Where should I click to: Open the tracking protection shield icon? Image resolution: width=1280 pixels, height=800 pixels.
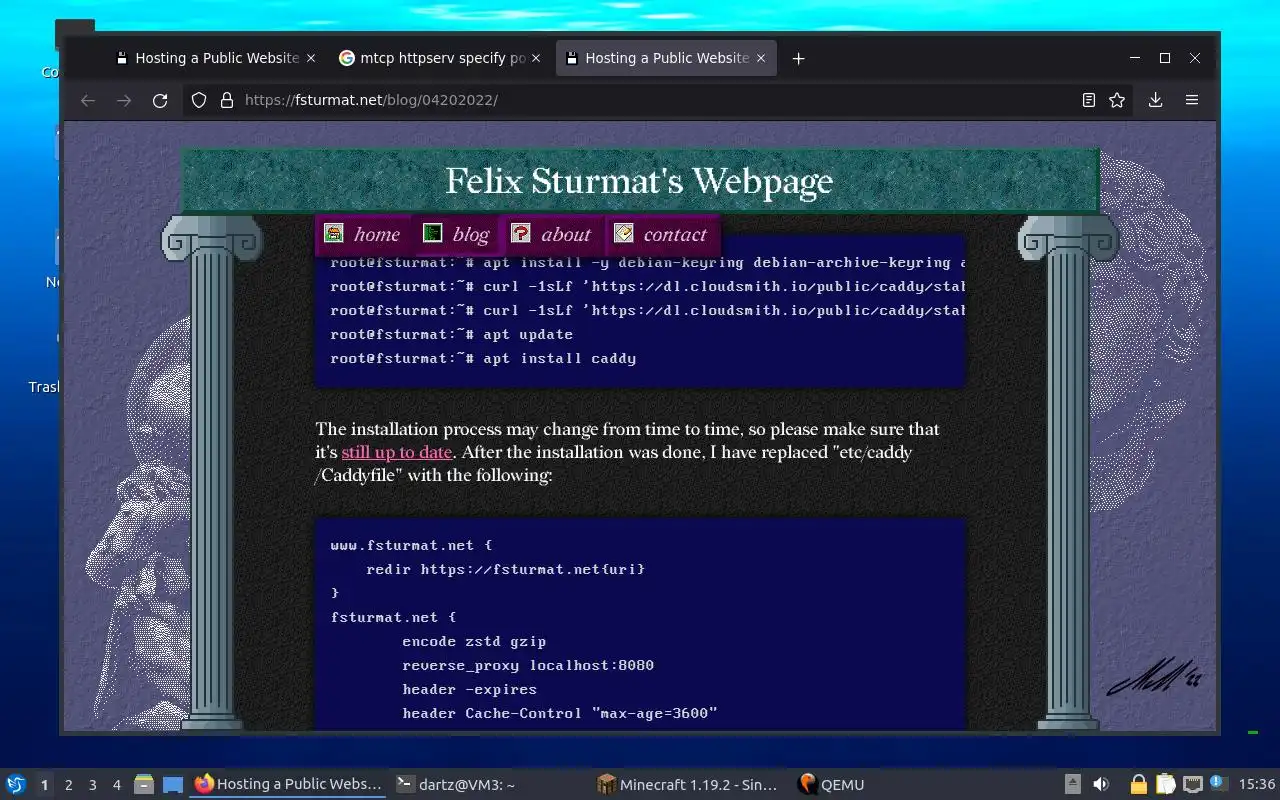199,100
